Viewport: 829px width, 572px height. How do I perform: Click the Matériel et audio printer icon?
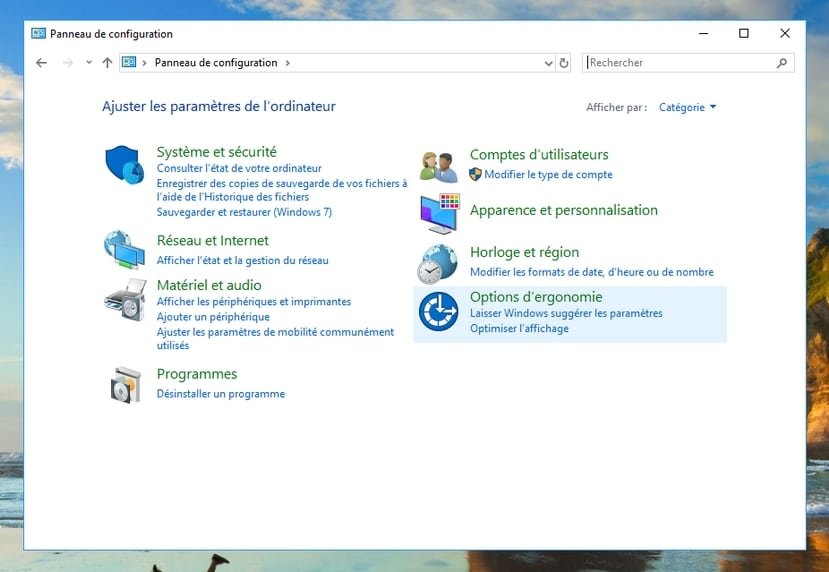point(125,300)
